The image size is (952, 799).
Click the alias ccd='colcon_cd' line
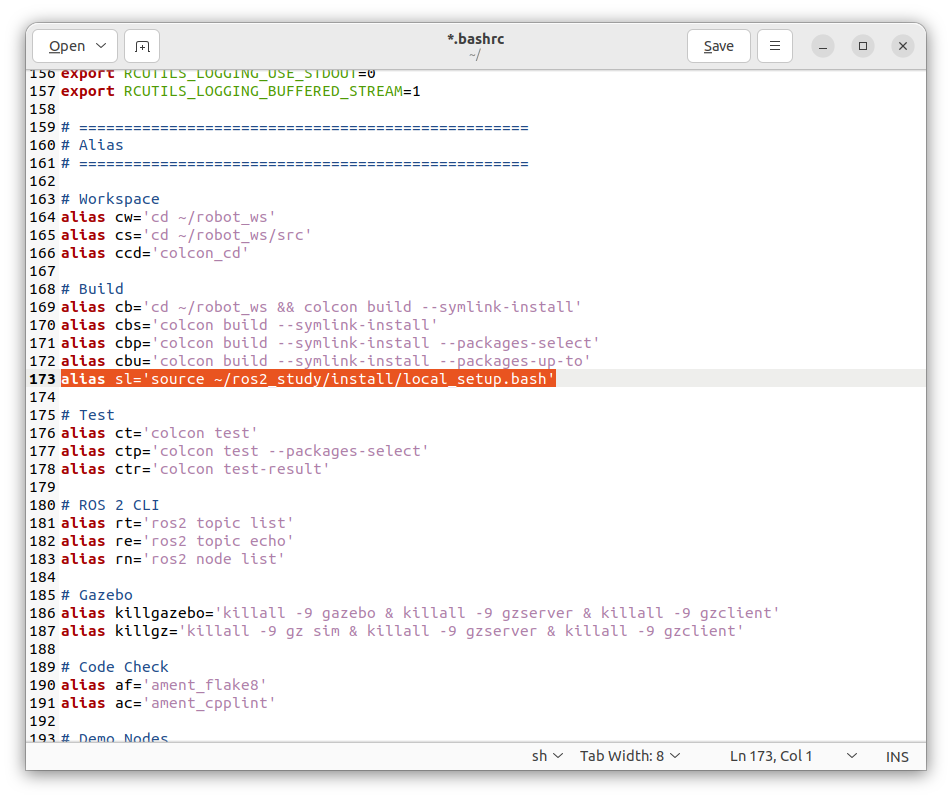pos(155,253)
